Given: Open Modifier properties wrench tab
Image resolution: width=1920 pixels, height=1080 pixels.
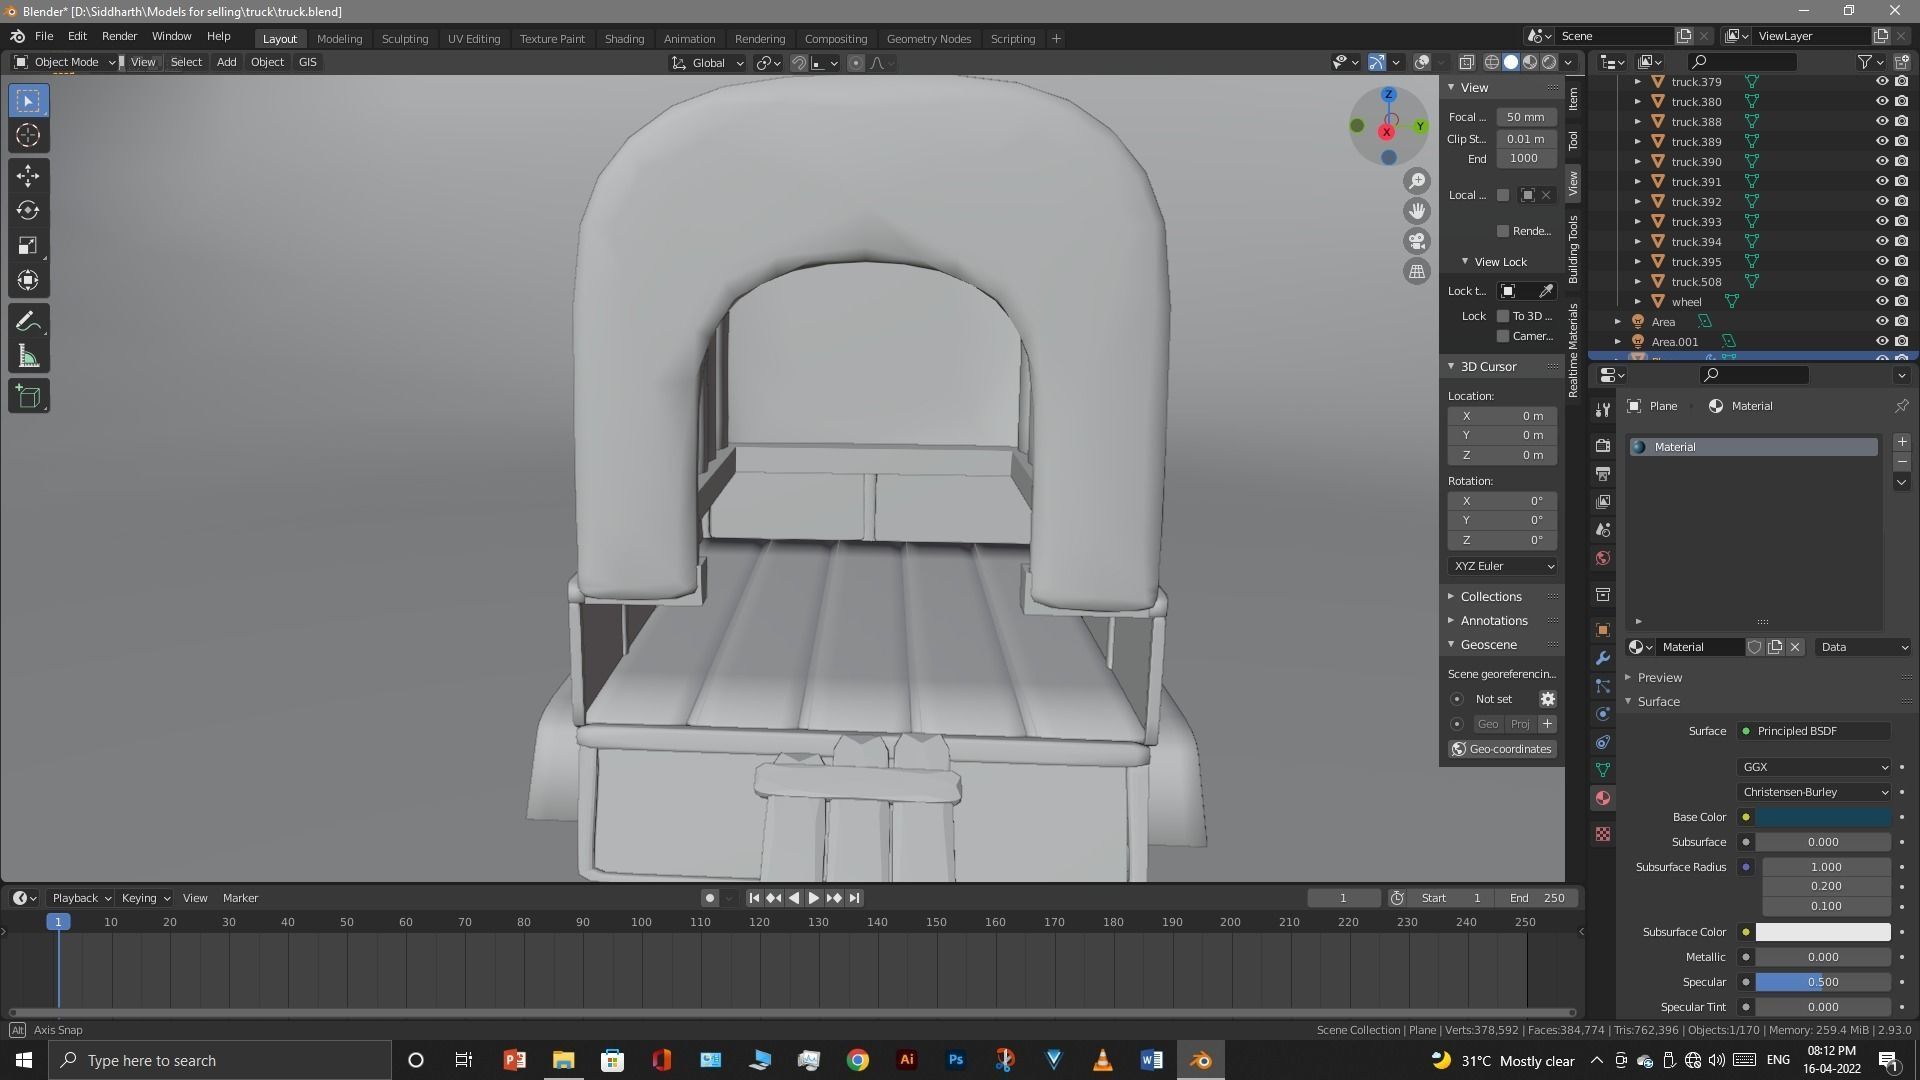Looking at the screenshot, I should (1603, 658).
